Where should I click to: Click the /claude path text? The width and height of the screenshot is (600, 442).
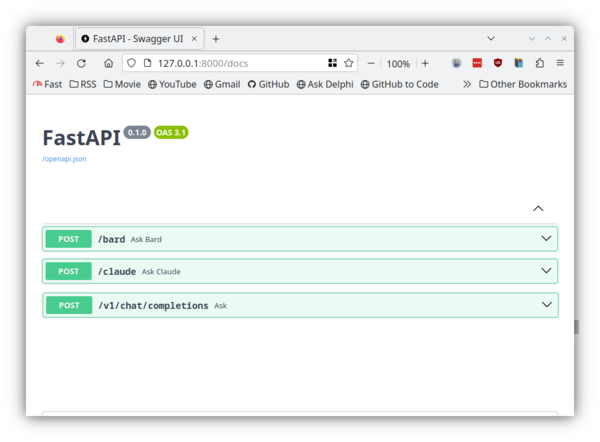[x=117, y=271]
